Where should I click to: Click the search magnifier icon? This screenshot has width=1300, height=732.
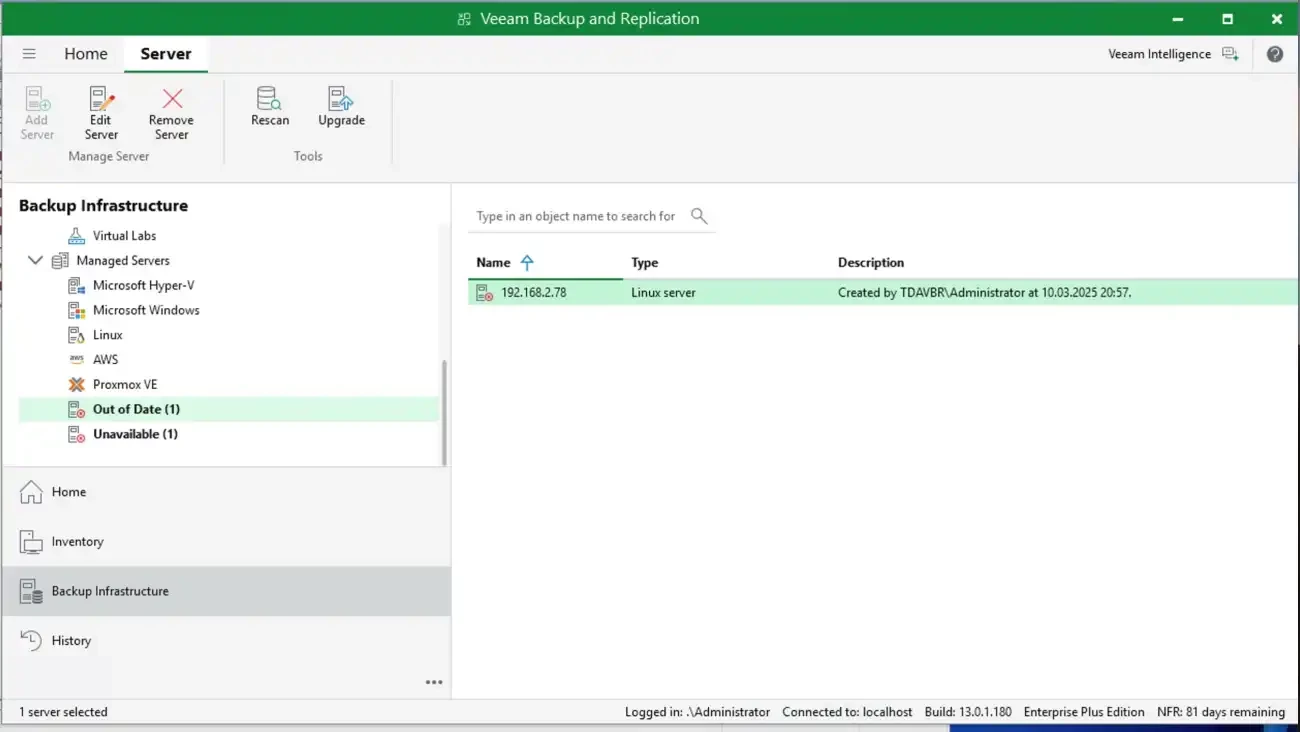pos(699,216)
